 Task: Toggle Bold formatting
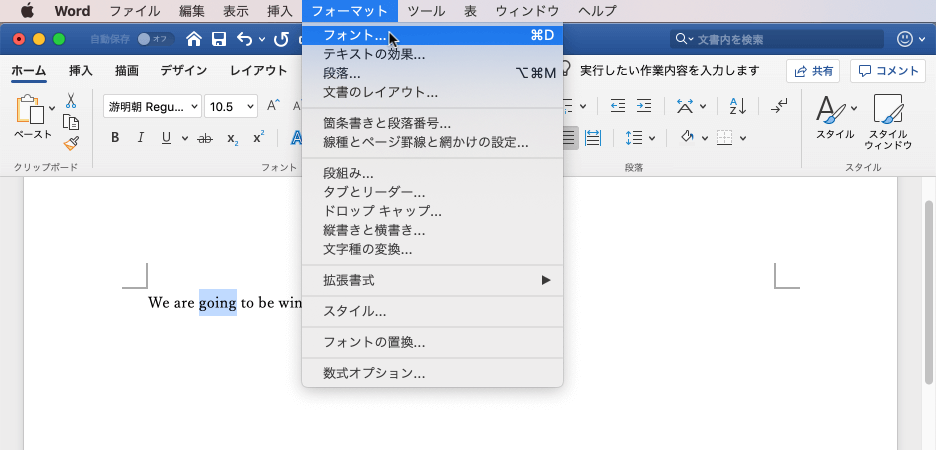pos(115,138)
